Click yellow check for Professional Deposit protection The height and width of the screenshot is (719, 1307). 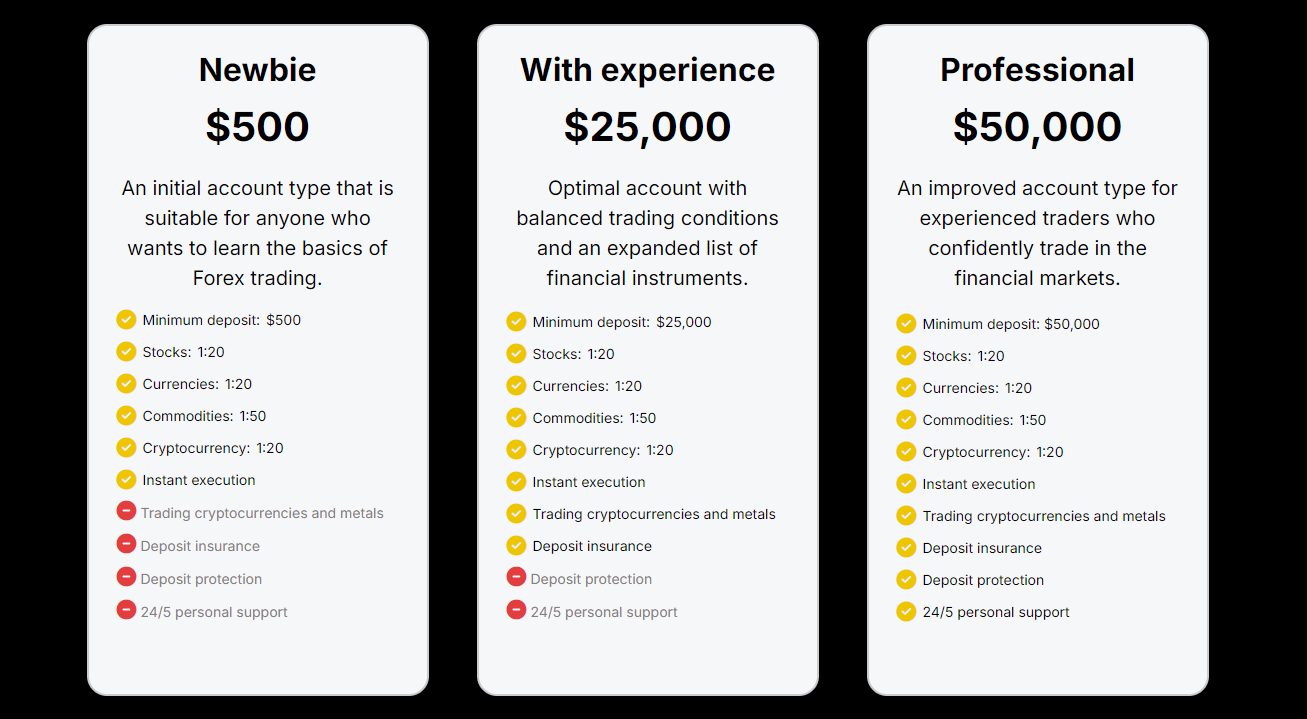click(x=906, y=579)
